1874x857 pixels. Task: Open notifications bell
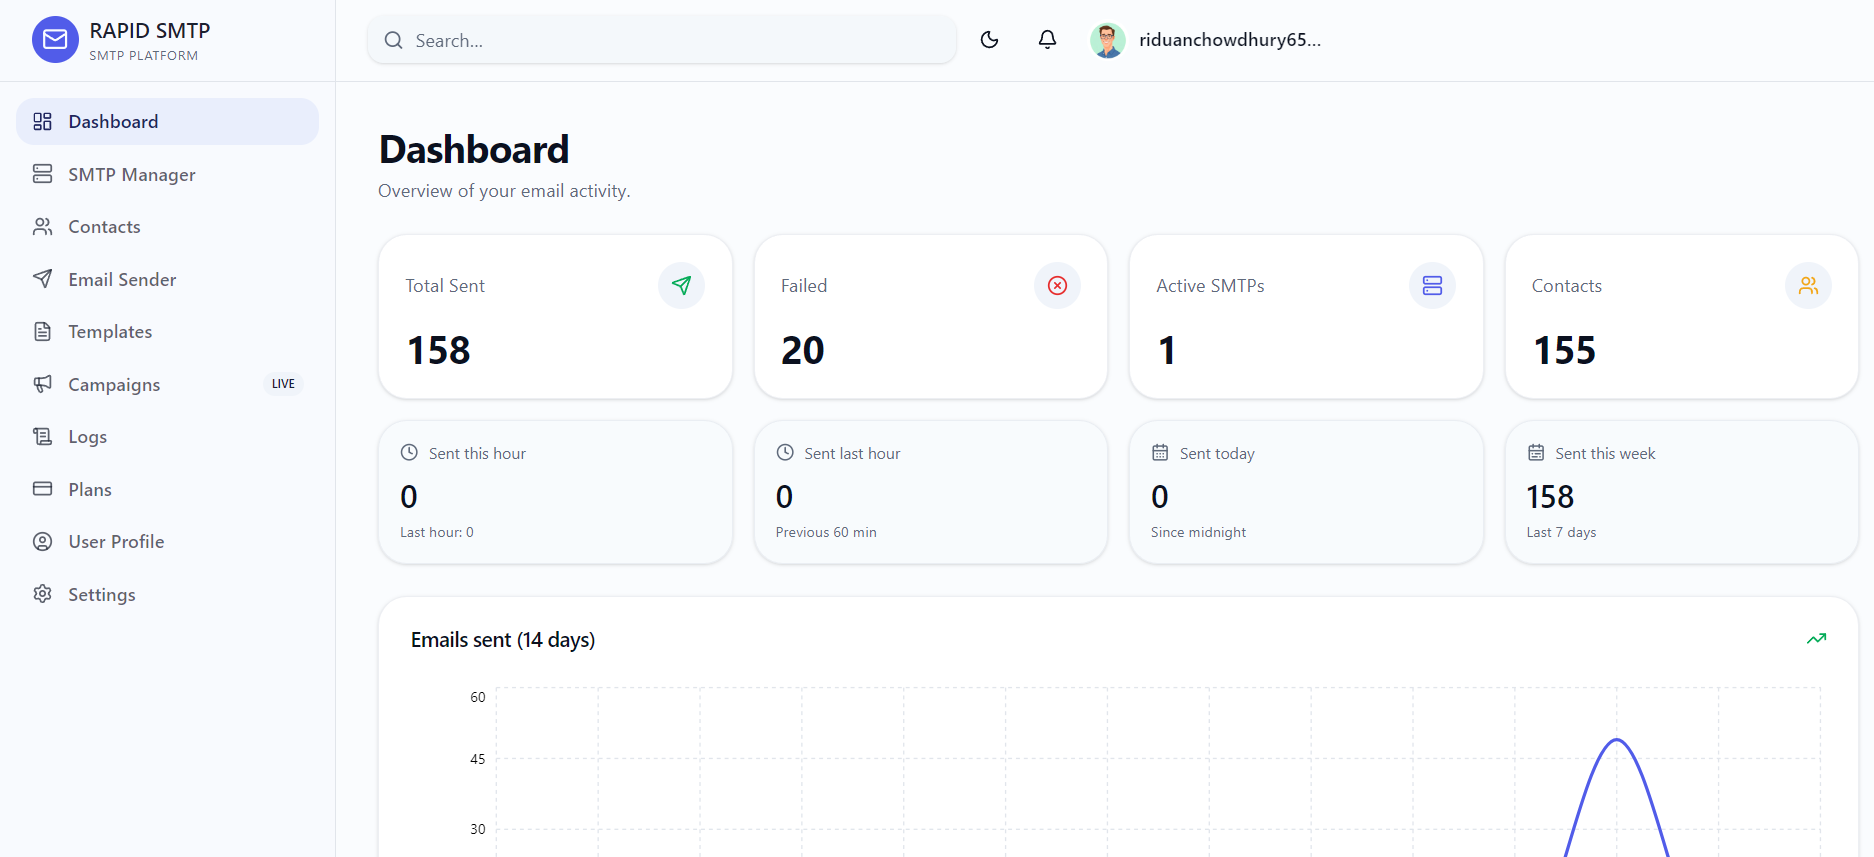pos(1047,40)
